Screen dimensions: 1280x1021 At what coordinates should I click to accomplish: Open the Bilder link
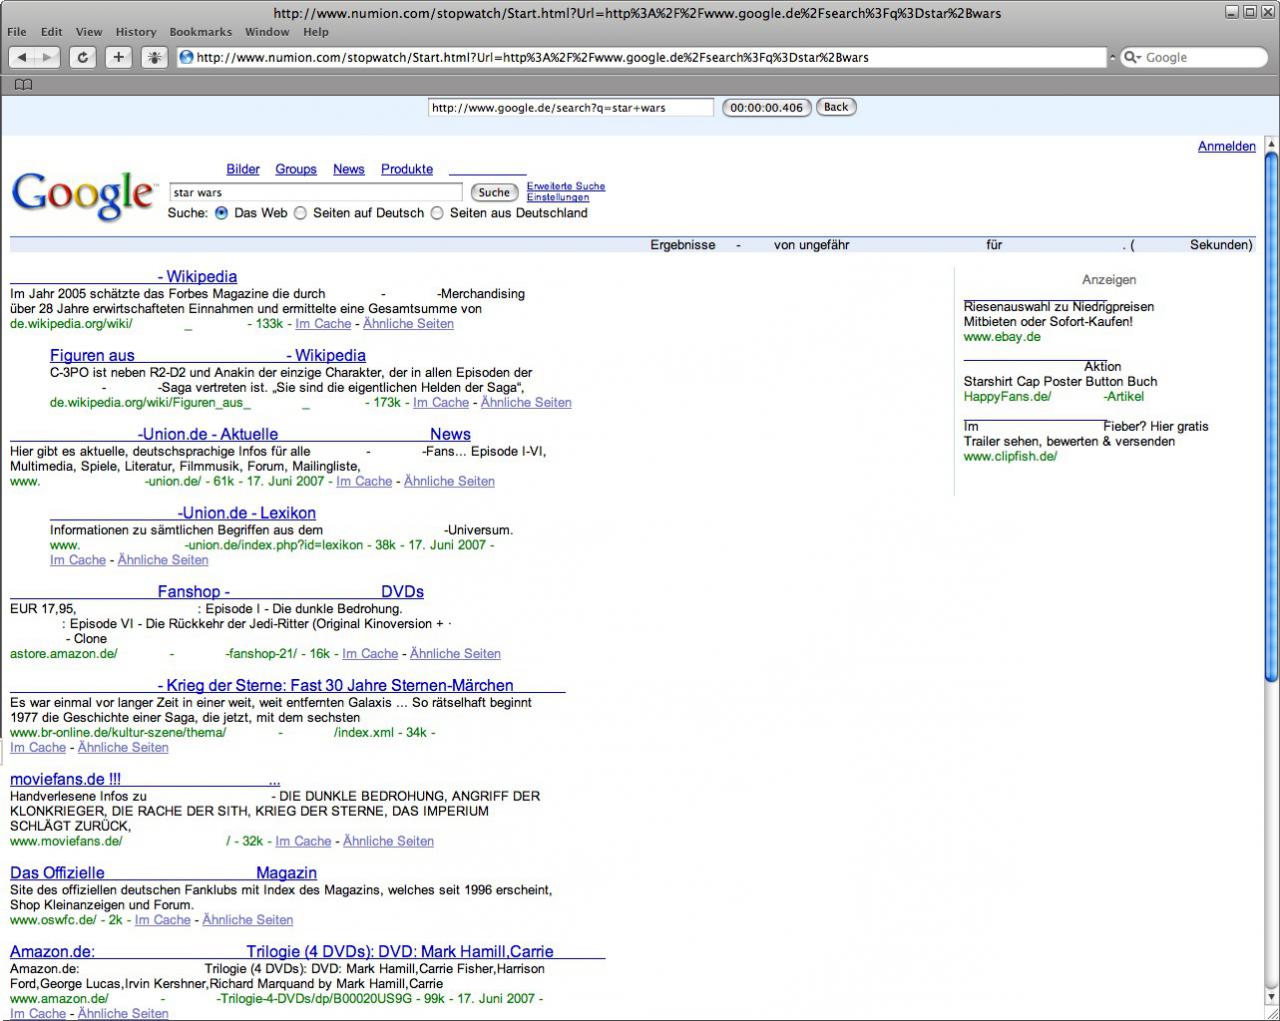pyautogui.click(x=243, y=170)
